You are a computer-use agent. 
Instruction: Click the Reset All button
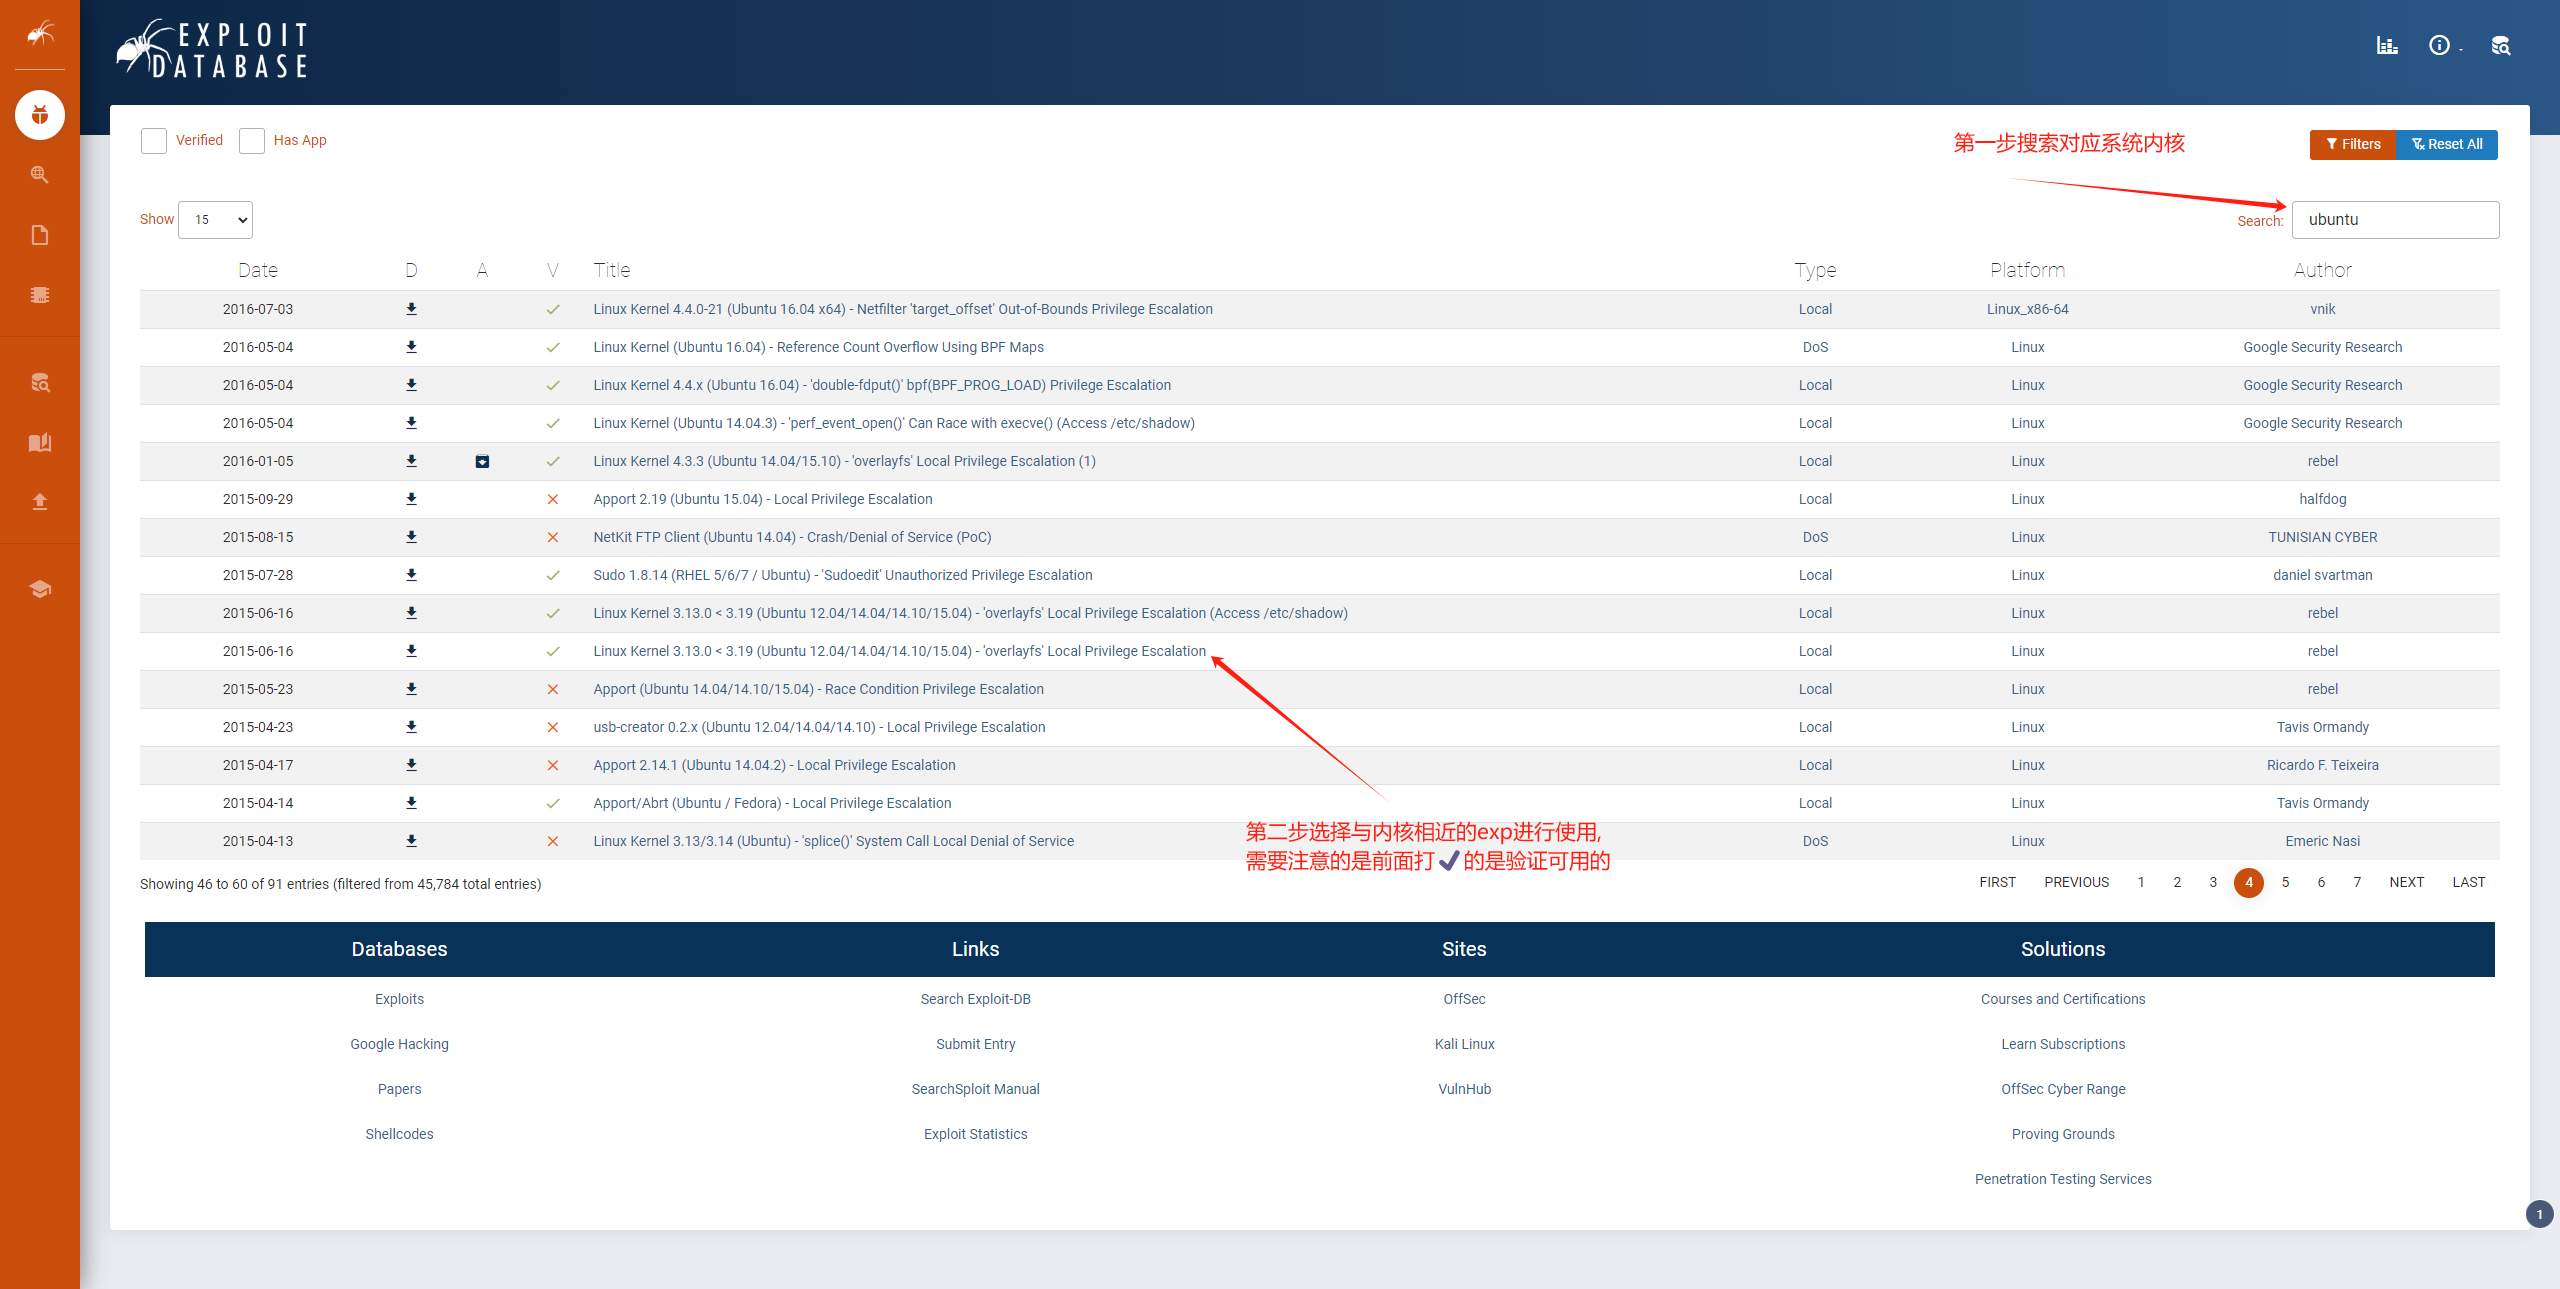(x=2446, y=144)
